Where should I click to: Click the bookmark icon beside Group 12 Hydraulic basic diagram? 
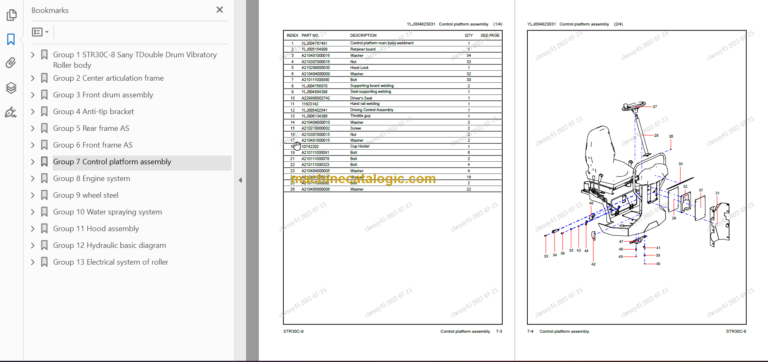point(44,245)
